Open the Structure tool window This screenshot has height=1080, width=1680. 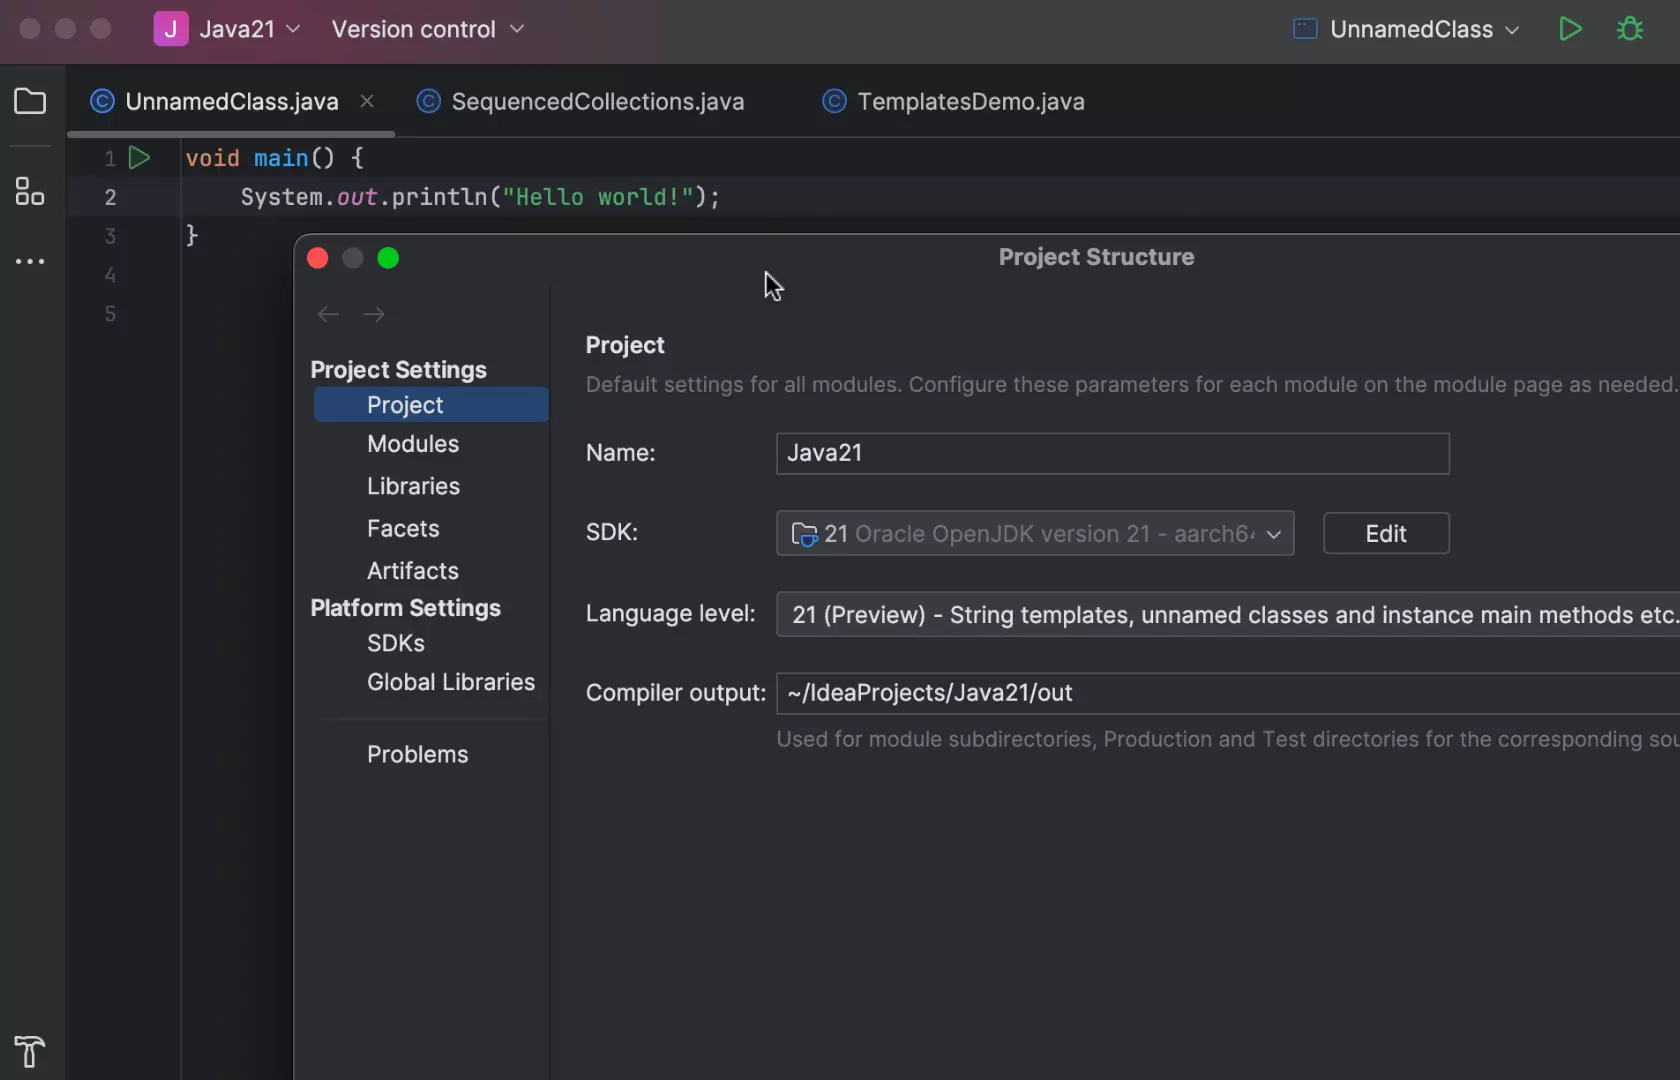29,191
